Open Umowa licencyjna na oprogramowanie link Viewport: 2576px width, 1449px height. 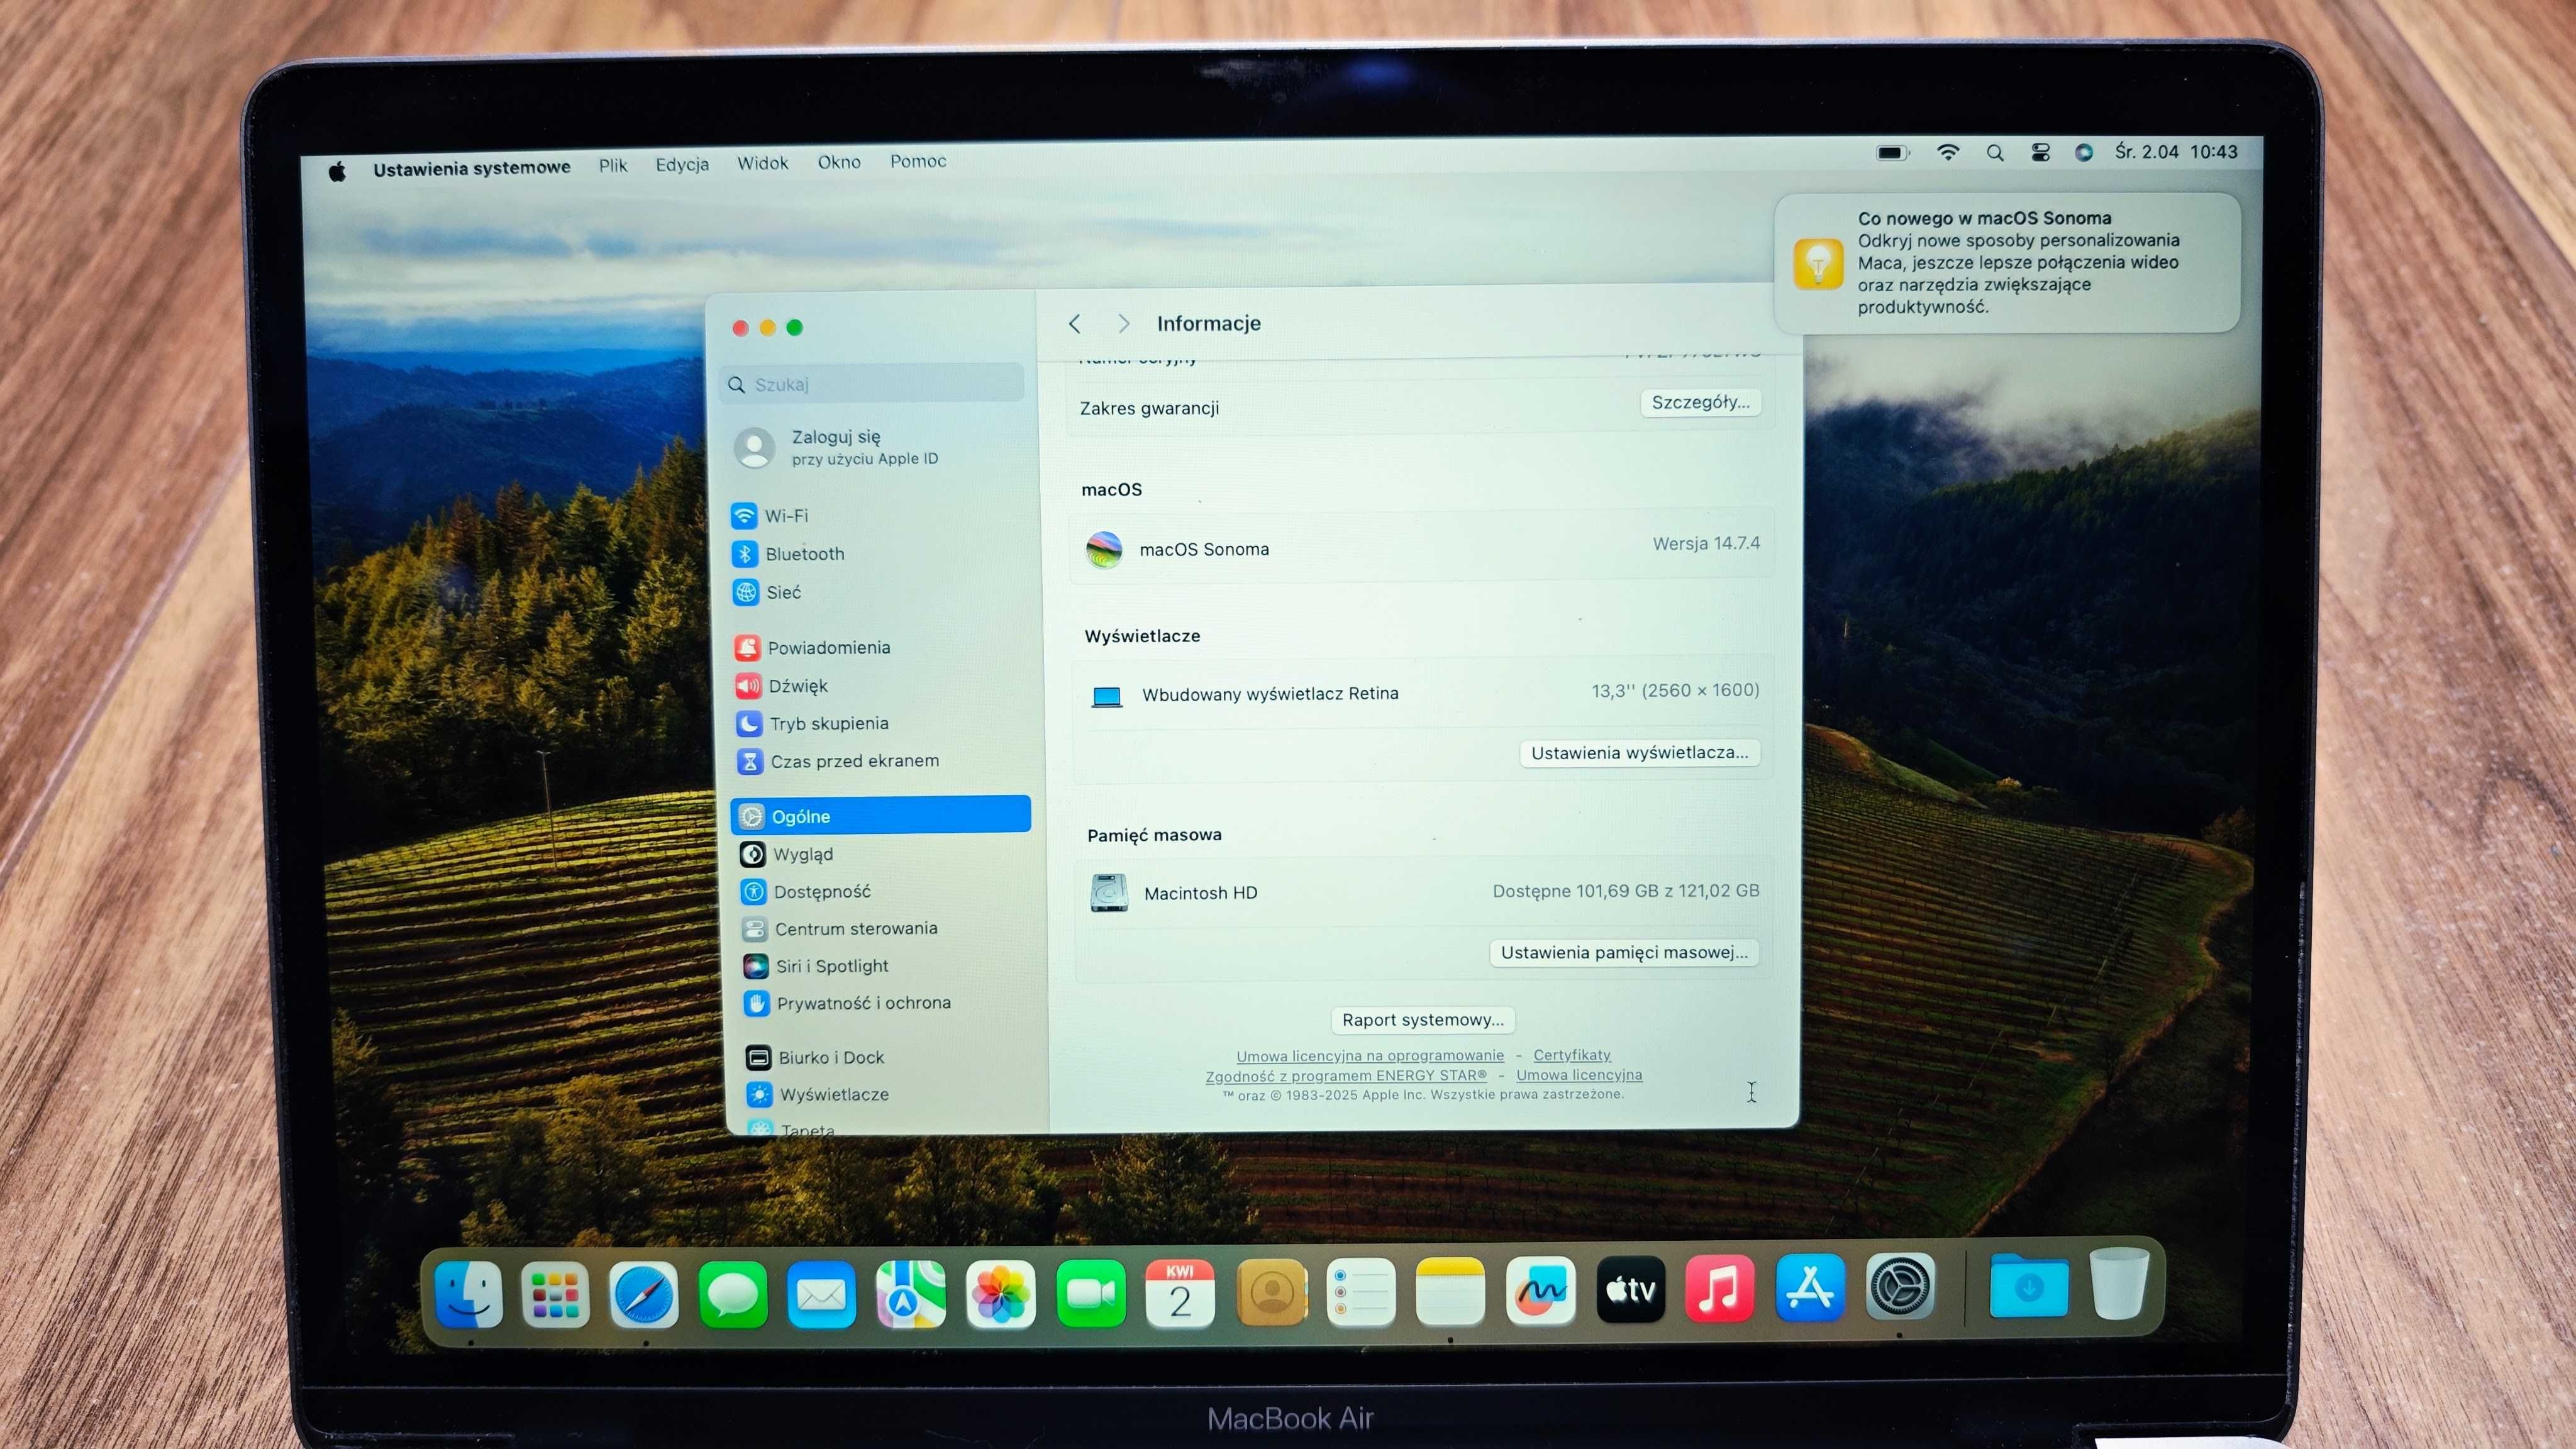click(1370, 1056)
